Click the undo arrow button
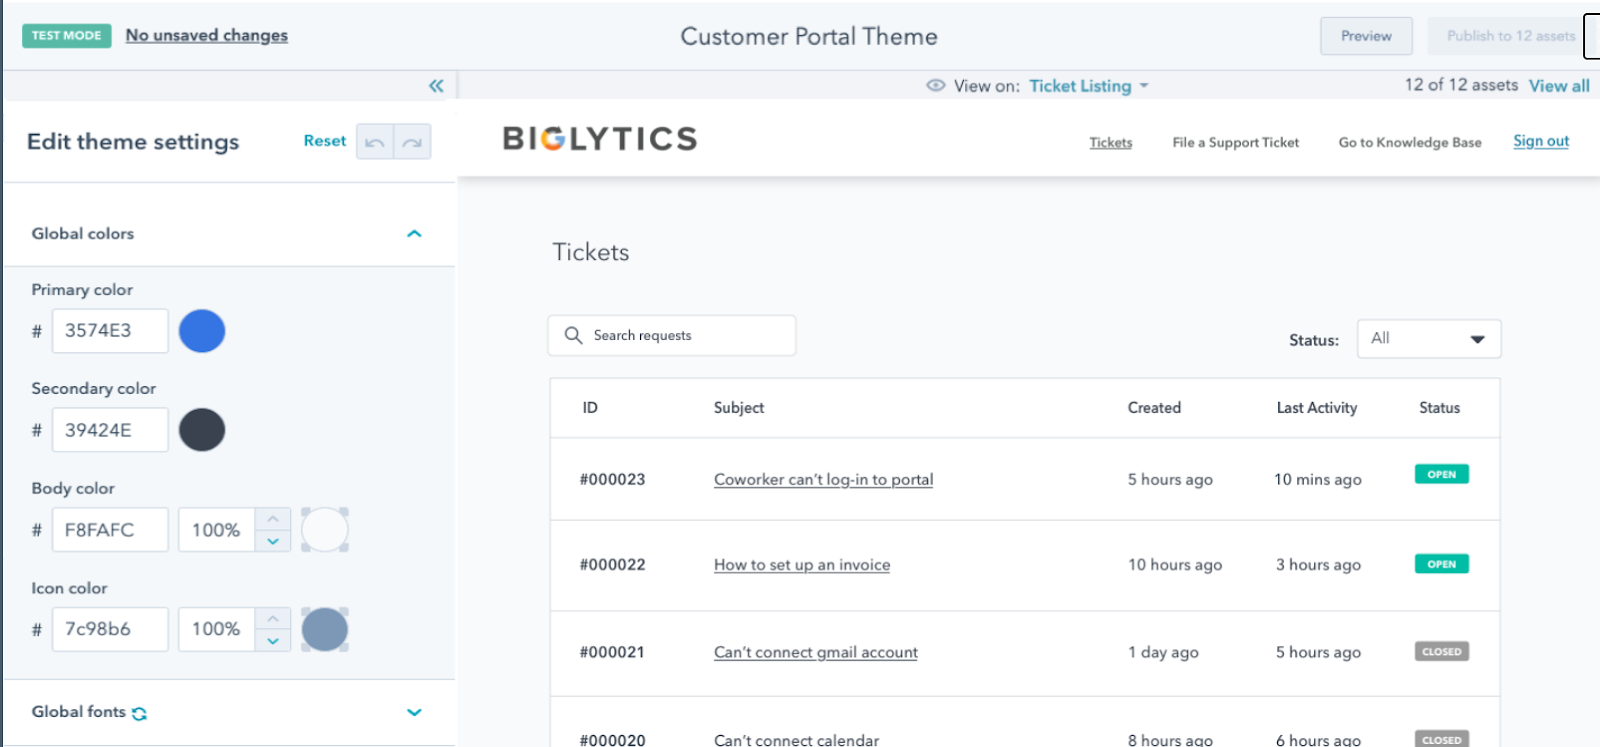Viewport: 1600px width, 747px height. pos(375,142)
